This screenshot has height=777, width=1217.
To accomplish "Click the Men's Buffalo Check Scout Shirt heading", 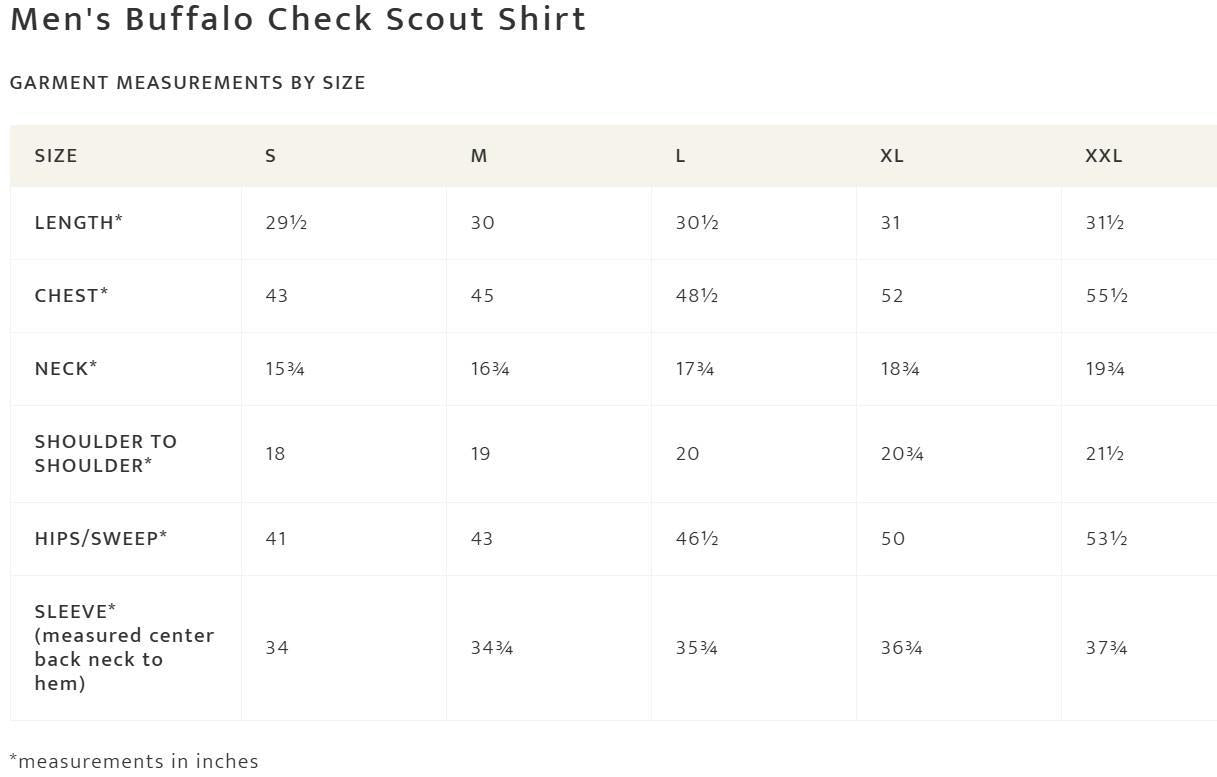I will [x=298, y=19].
